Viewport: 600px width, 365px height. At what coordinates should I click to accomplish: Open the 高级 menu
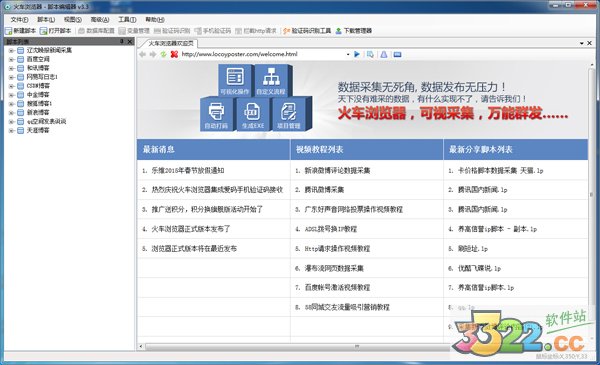coord(100,20)
